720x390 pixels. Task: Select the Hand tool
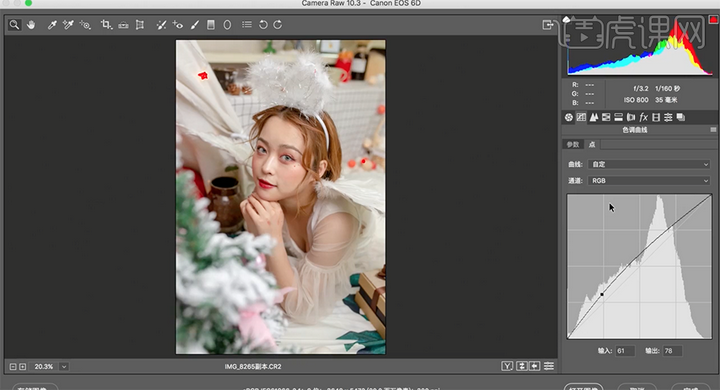click(x=31, y=25)
